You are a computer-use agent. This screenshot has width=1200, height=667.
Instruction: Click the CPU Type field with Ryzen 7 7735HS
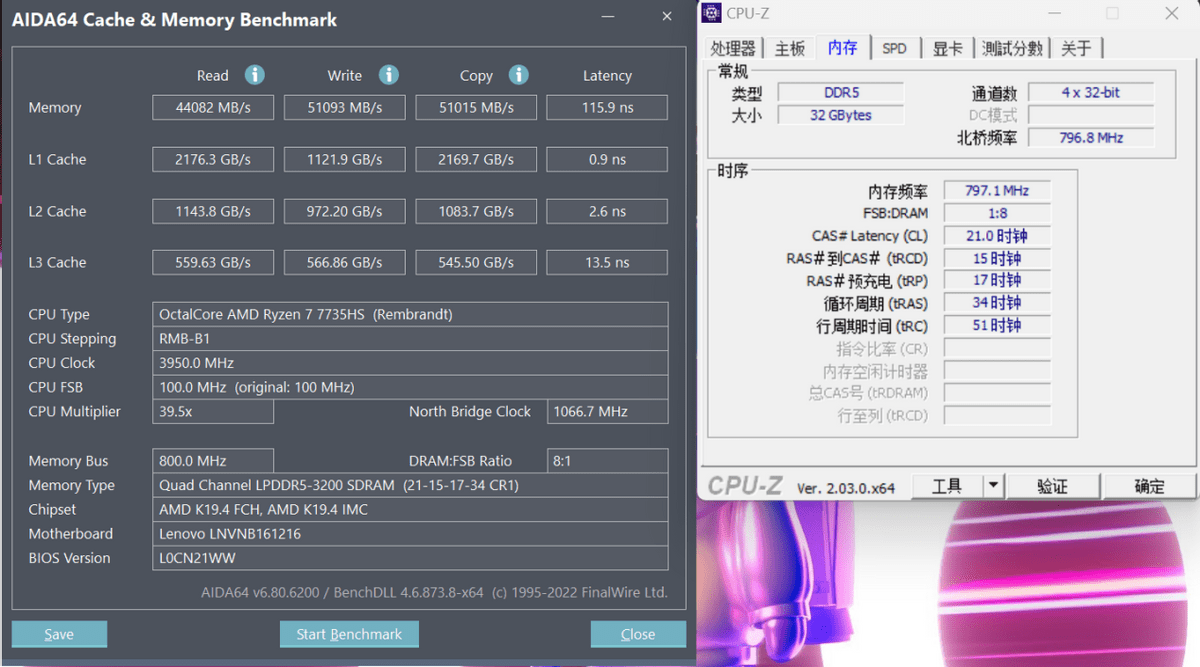pos(410,314)
